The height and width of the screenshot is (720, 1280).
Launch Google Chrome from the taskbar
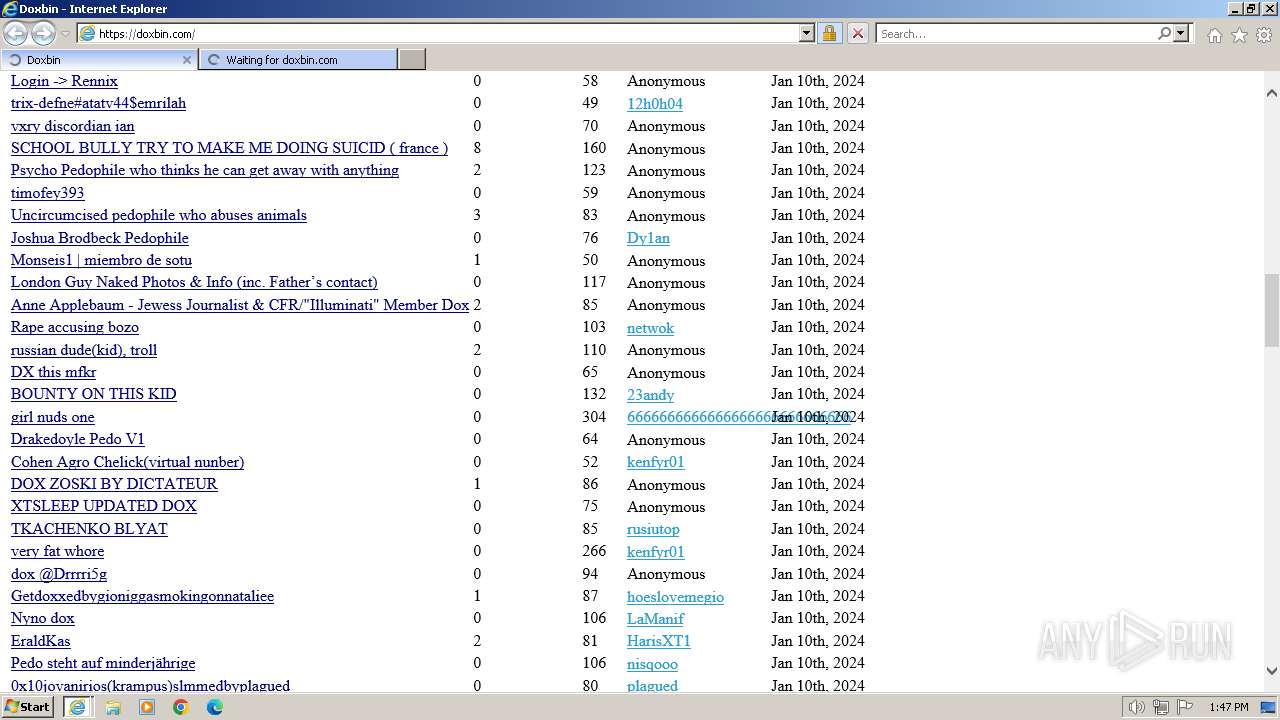(x=181, y=707)
